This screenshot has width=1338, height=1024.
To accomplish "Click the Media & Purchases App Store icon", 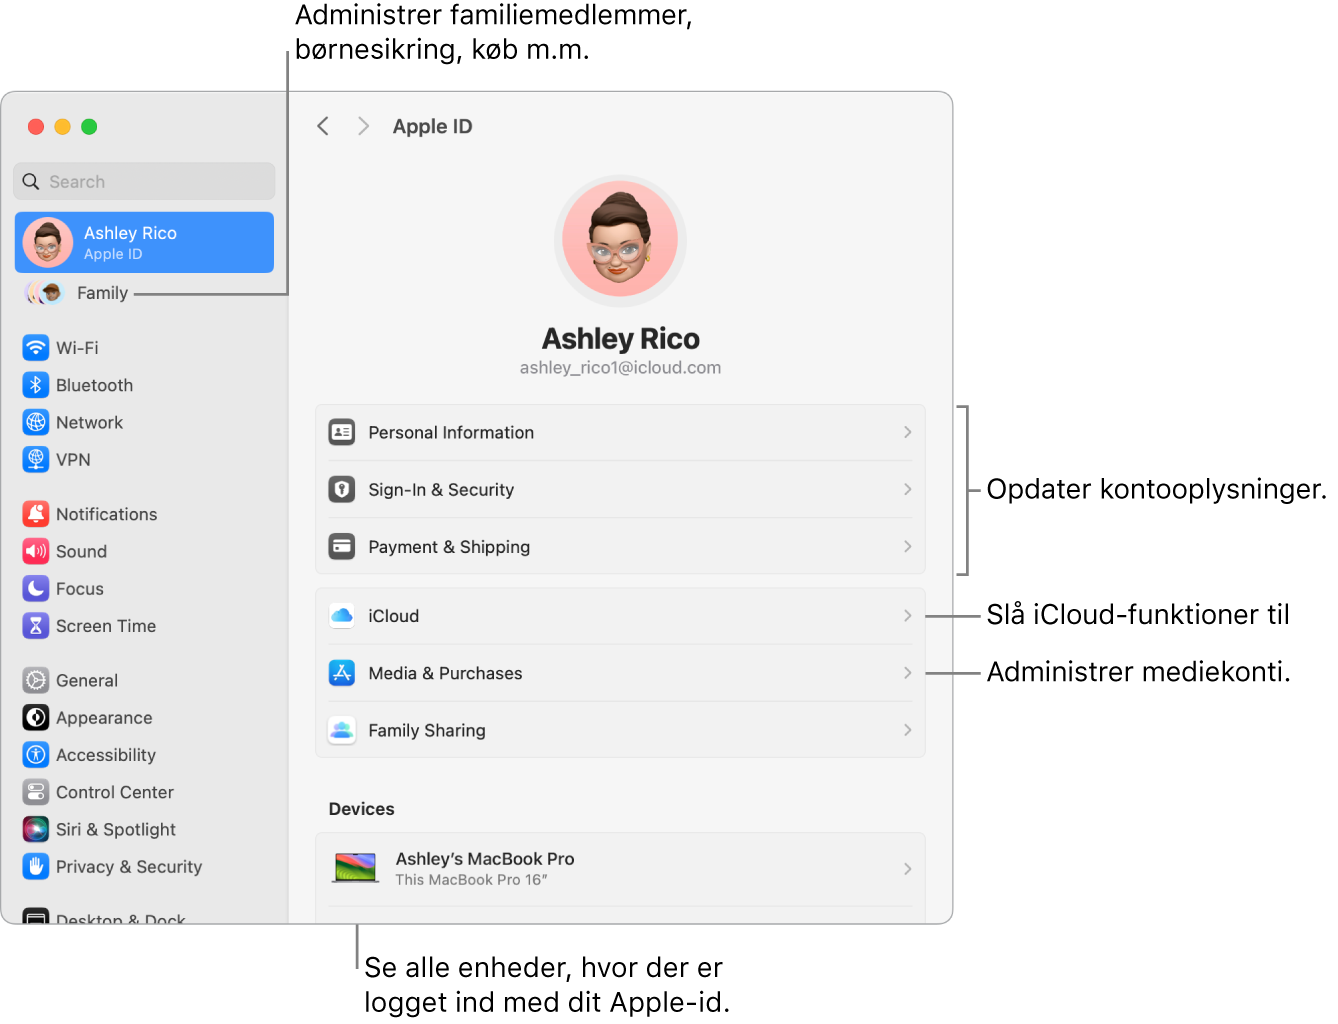I will (x=342, y=673).
